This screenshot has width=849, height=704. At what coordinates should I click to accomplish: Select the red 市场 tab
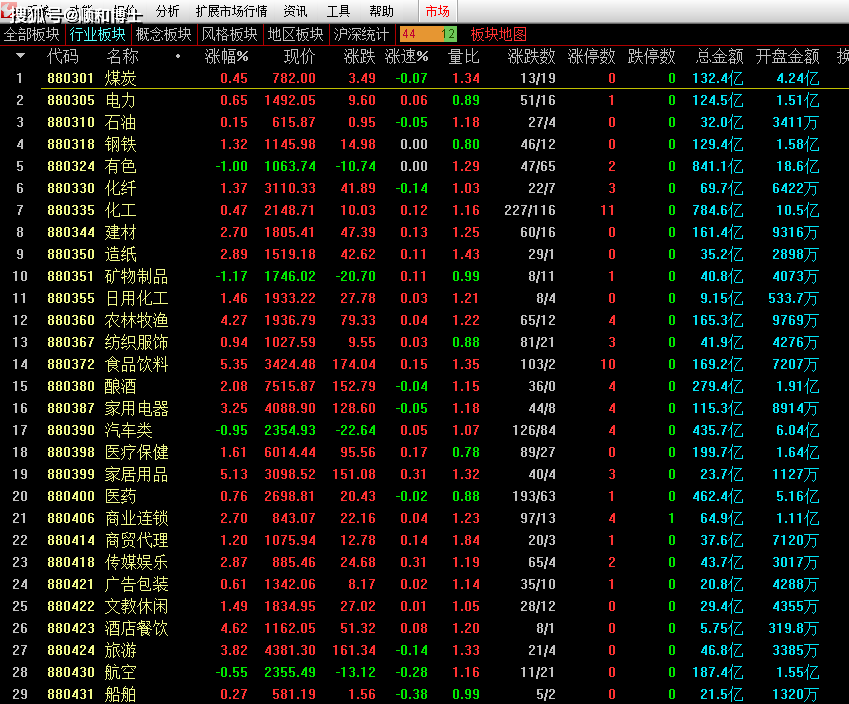coord(437,11)
